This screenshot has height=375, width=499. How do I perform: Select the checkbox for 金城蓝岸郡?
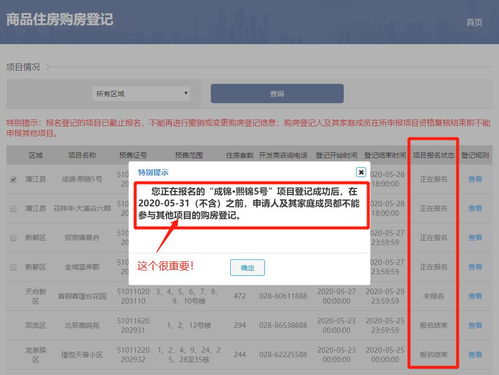13,267
